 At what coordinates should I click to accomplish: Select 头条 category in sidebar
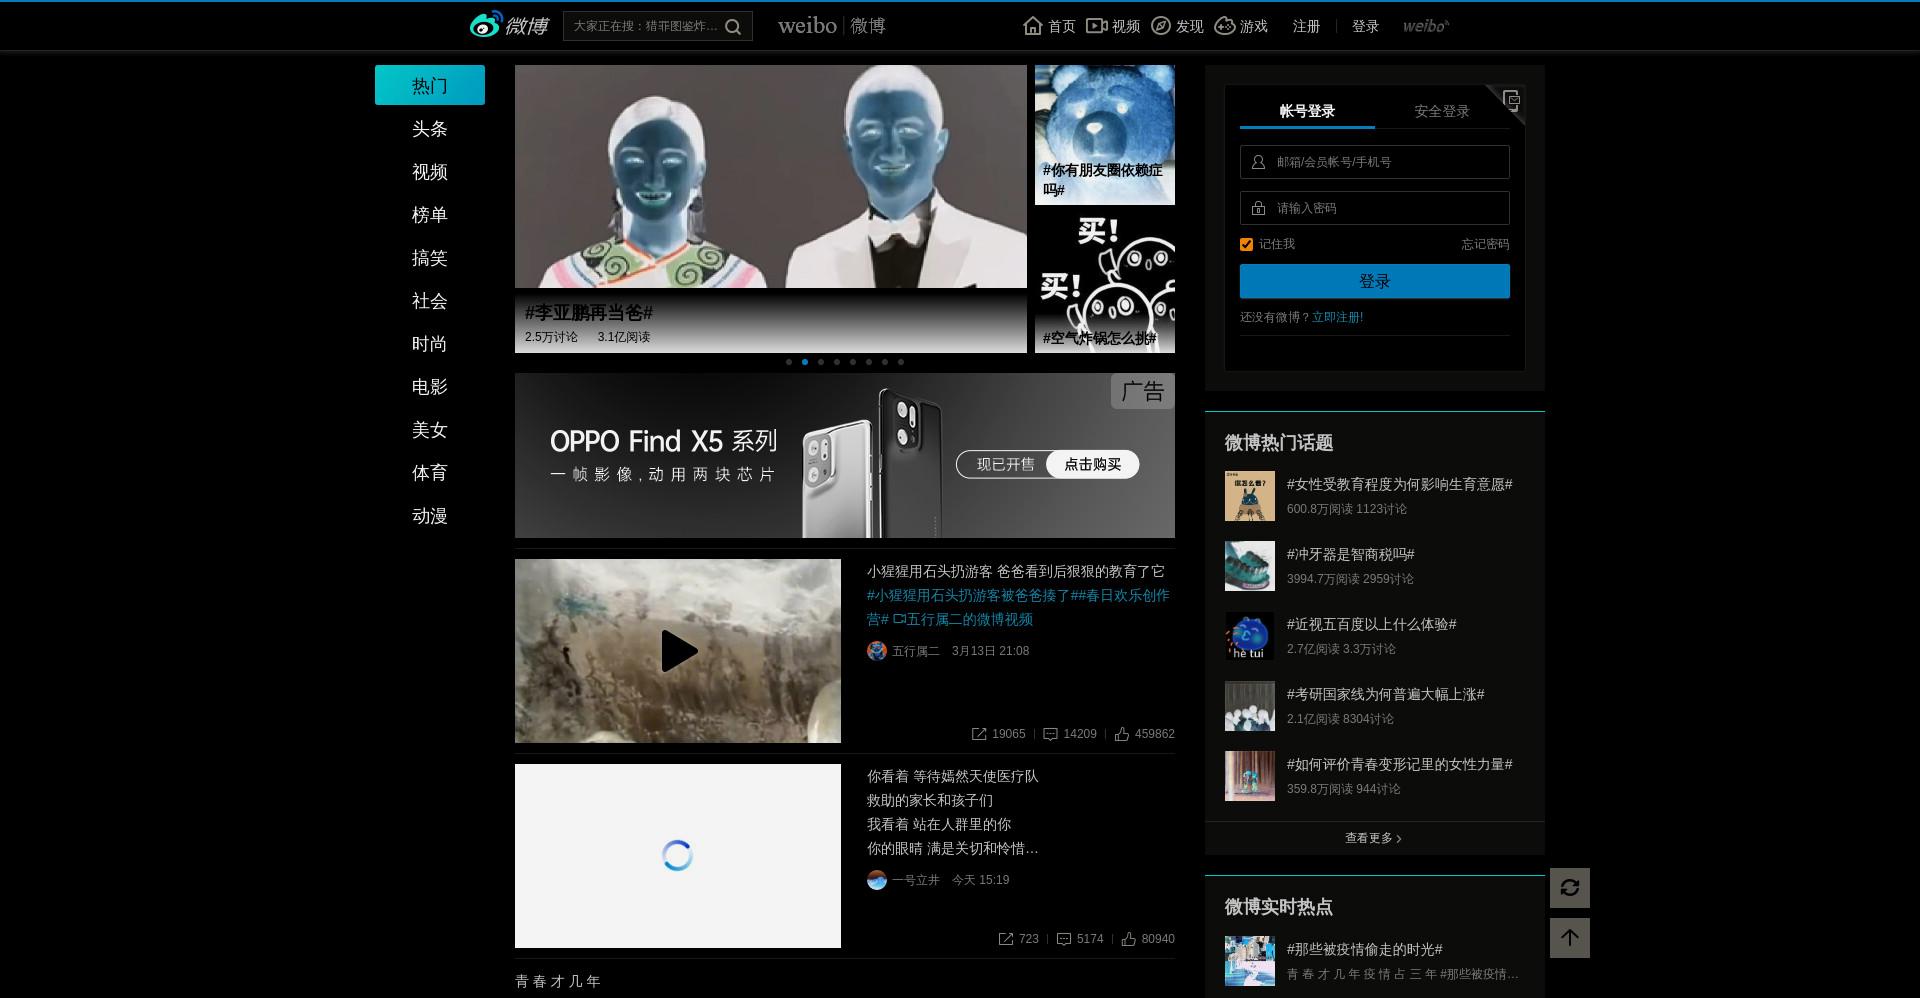click(x=430, y=129)
